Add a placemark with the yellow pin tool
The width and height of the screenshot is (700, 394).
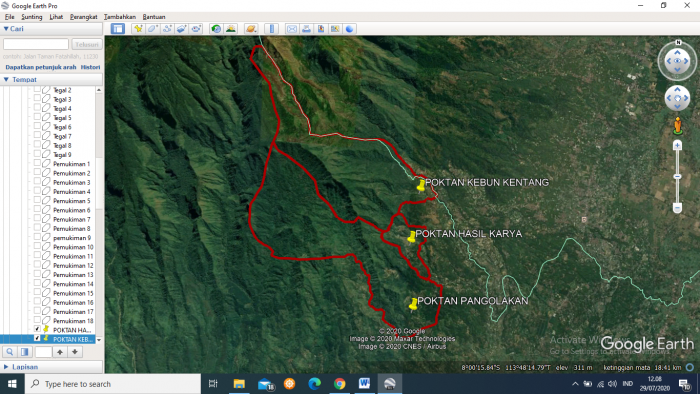click(x=138, y=29)
